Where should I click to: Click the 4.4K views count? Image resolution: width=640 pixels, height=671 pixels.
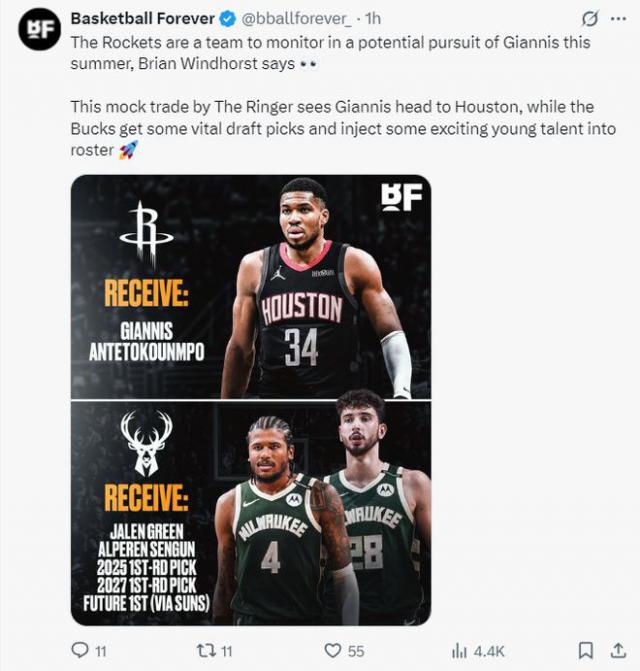(x=489, y=651)
